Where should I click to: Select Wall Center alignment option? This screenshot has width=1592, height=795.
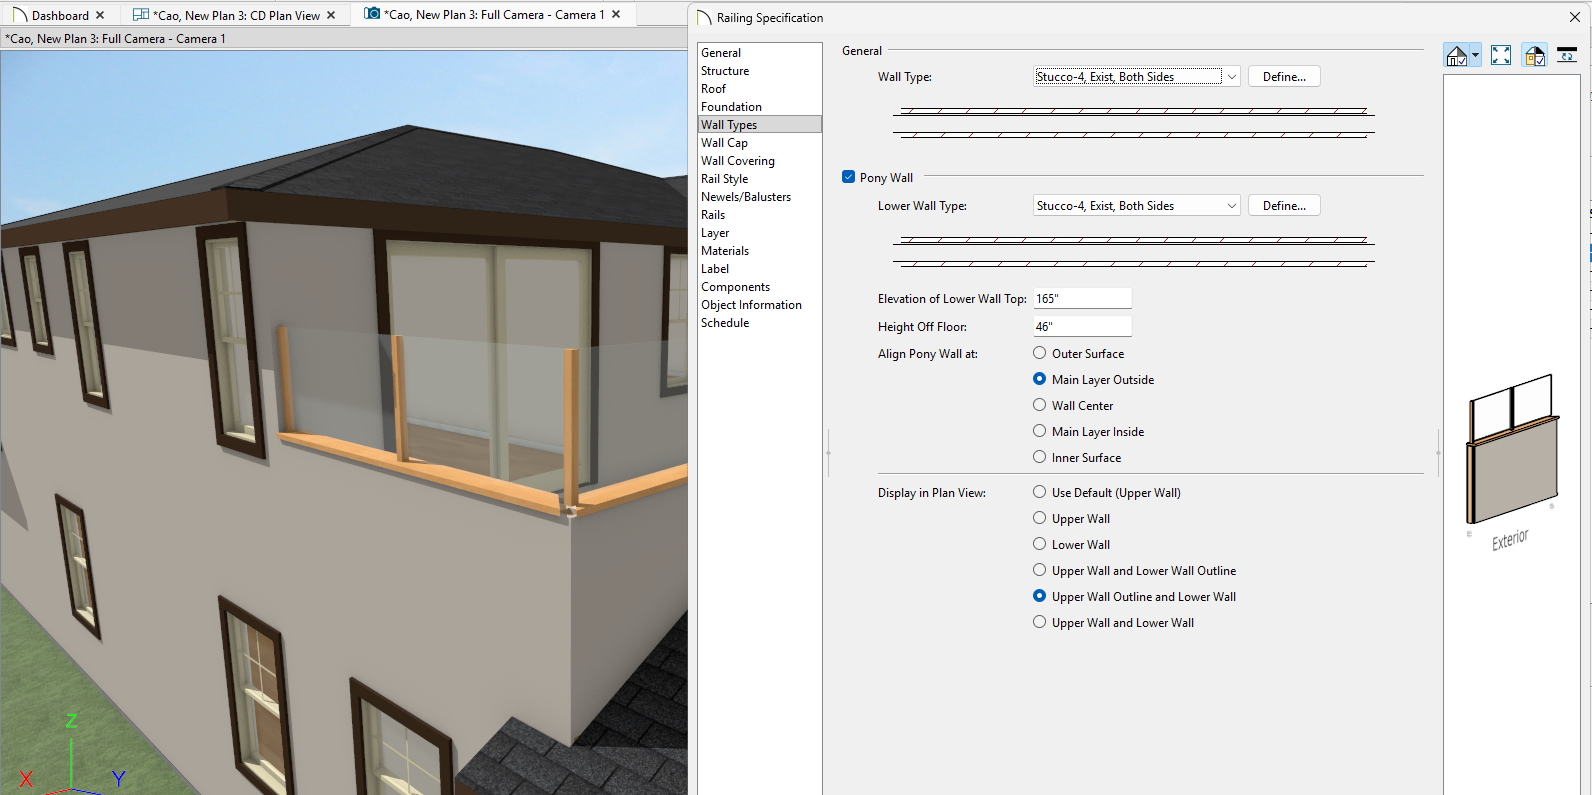click(1040, 405)
